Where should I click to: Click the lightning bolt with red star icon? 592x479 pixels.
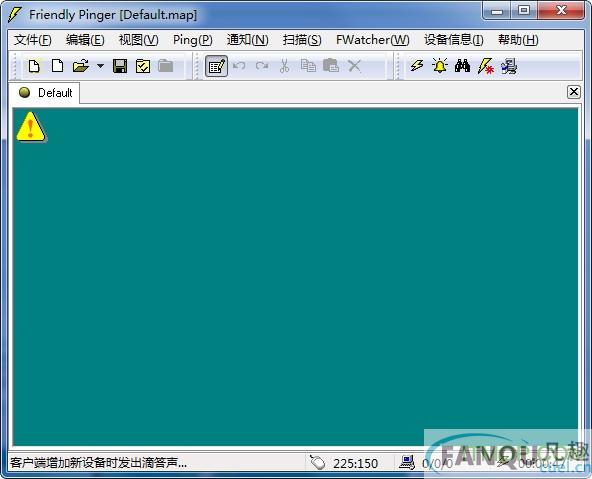(x=486, y=66)
